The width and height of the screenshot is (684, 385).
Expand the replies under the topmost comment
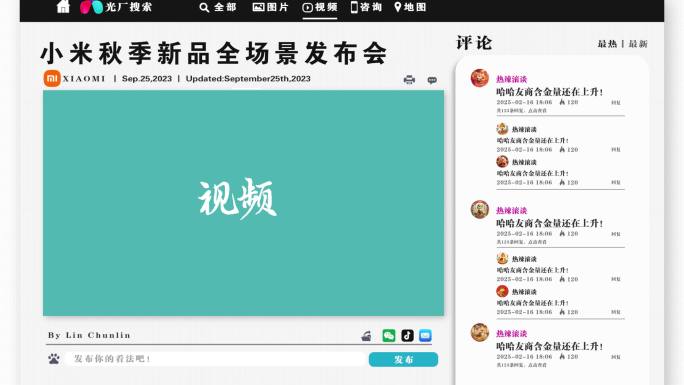521,111
